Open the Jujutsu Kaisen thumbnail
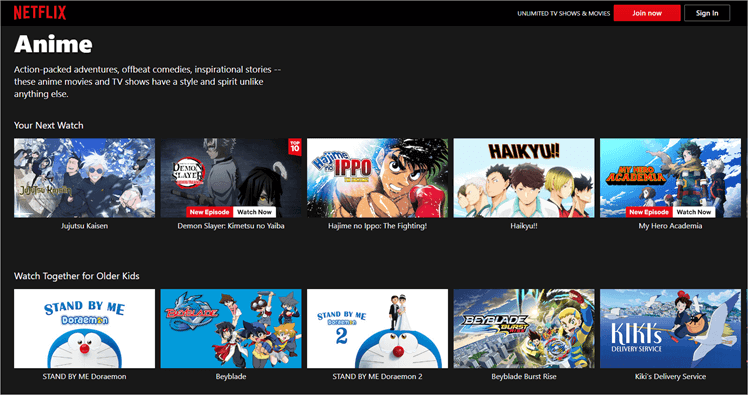Image resolution: width=748 pixels, height=395 pixels. 84,178
